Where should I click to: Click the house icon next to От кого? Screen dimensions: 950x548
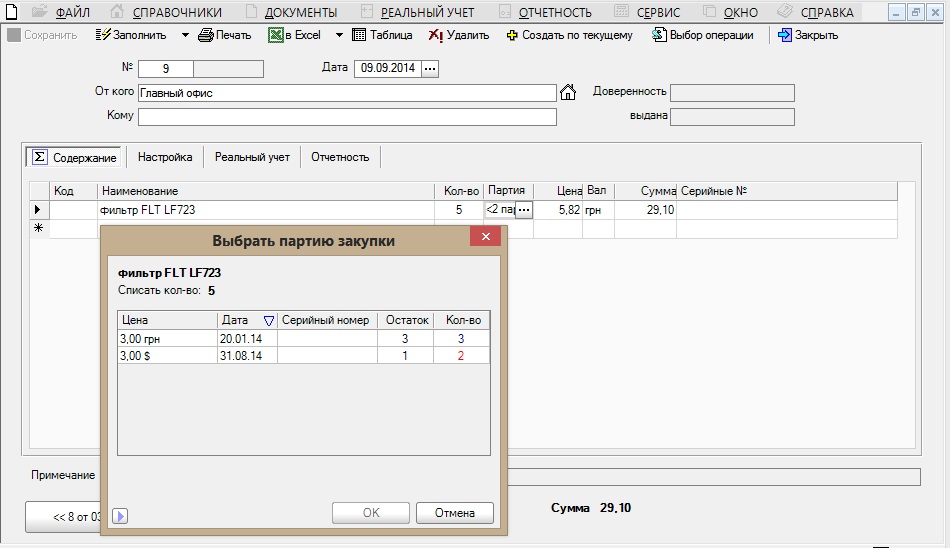tap(568, 92)
